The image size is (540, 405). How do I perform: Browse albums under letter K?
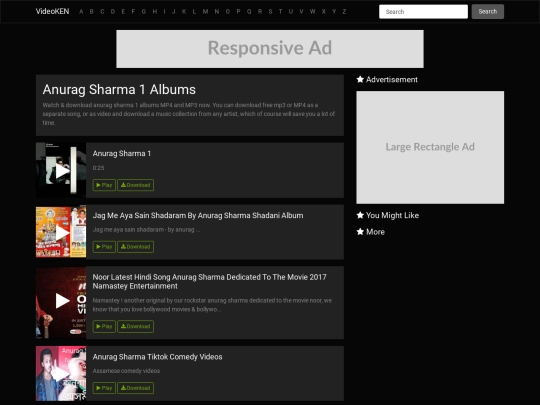coord(184,11)
